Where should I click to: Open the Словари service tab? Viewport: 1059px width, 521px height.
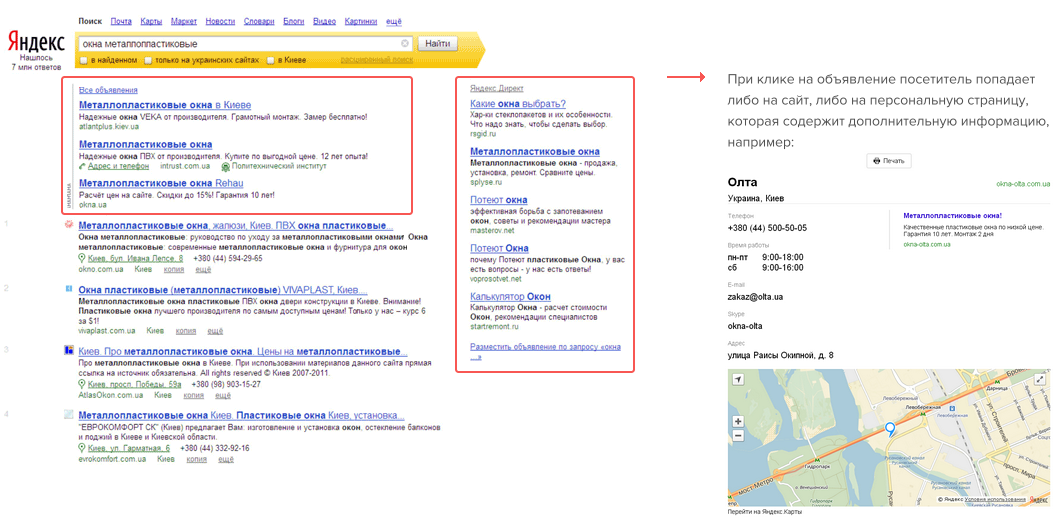pyautogui.click(x=259, y=22)
